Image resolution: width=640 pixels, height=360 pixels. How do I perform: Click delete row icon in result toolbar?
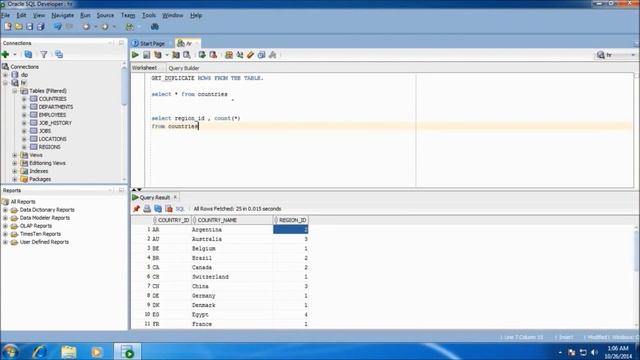point(169,209)
